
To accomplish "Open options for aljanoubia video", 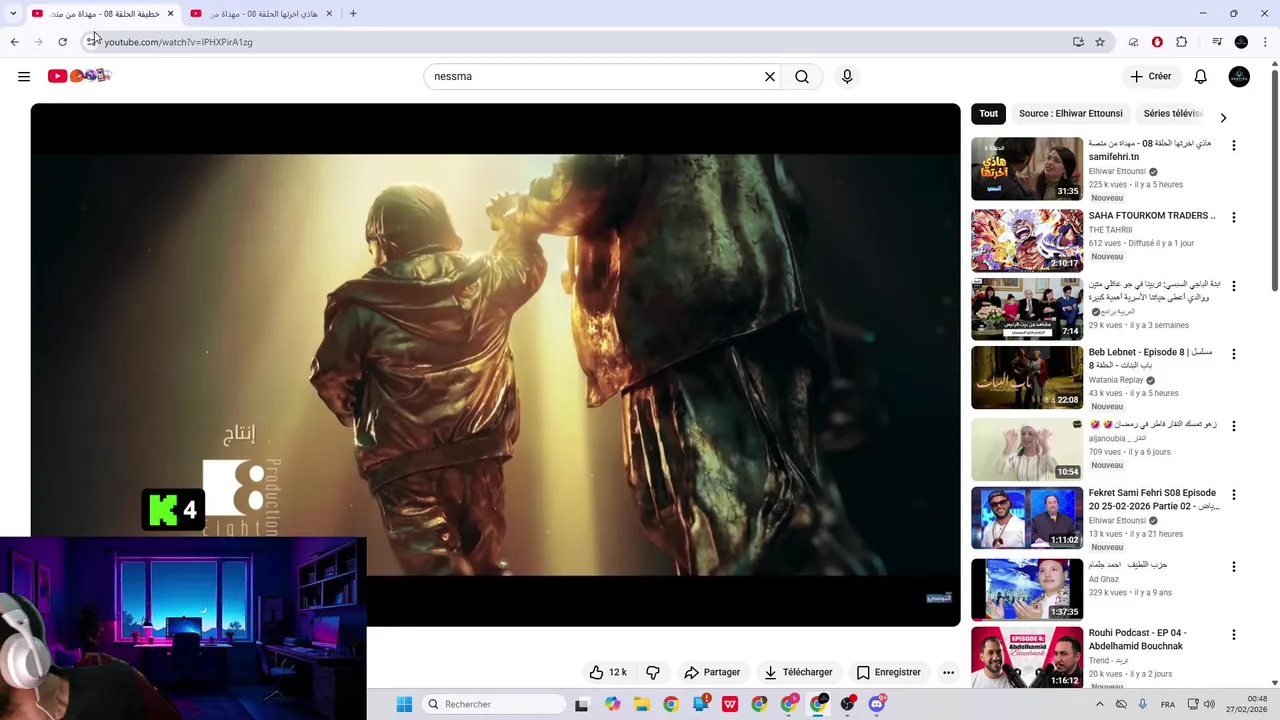I will pos(1233,426).
